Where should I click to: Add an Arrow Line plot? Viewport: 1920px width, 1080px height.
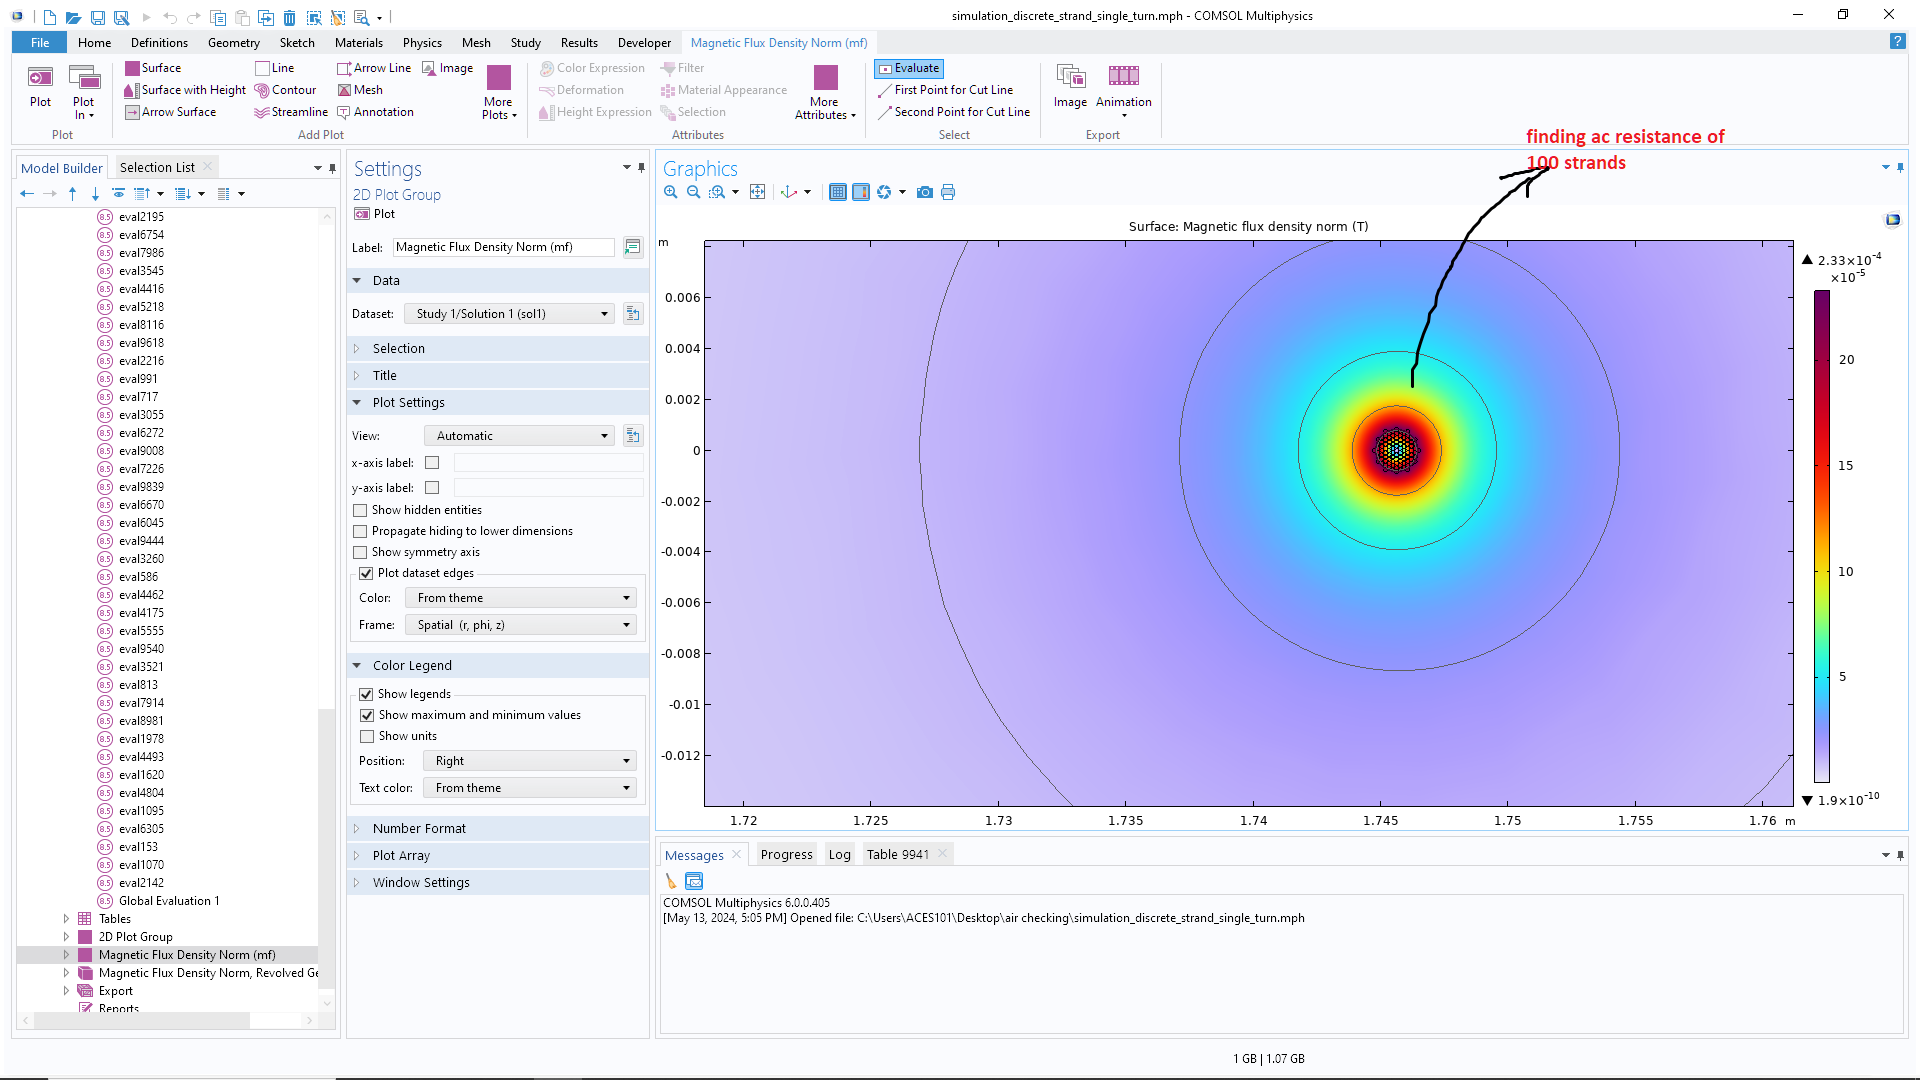345,68
